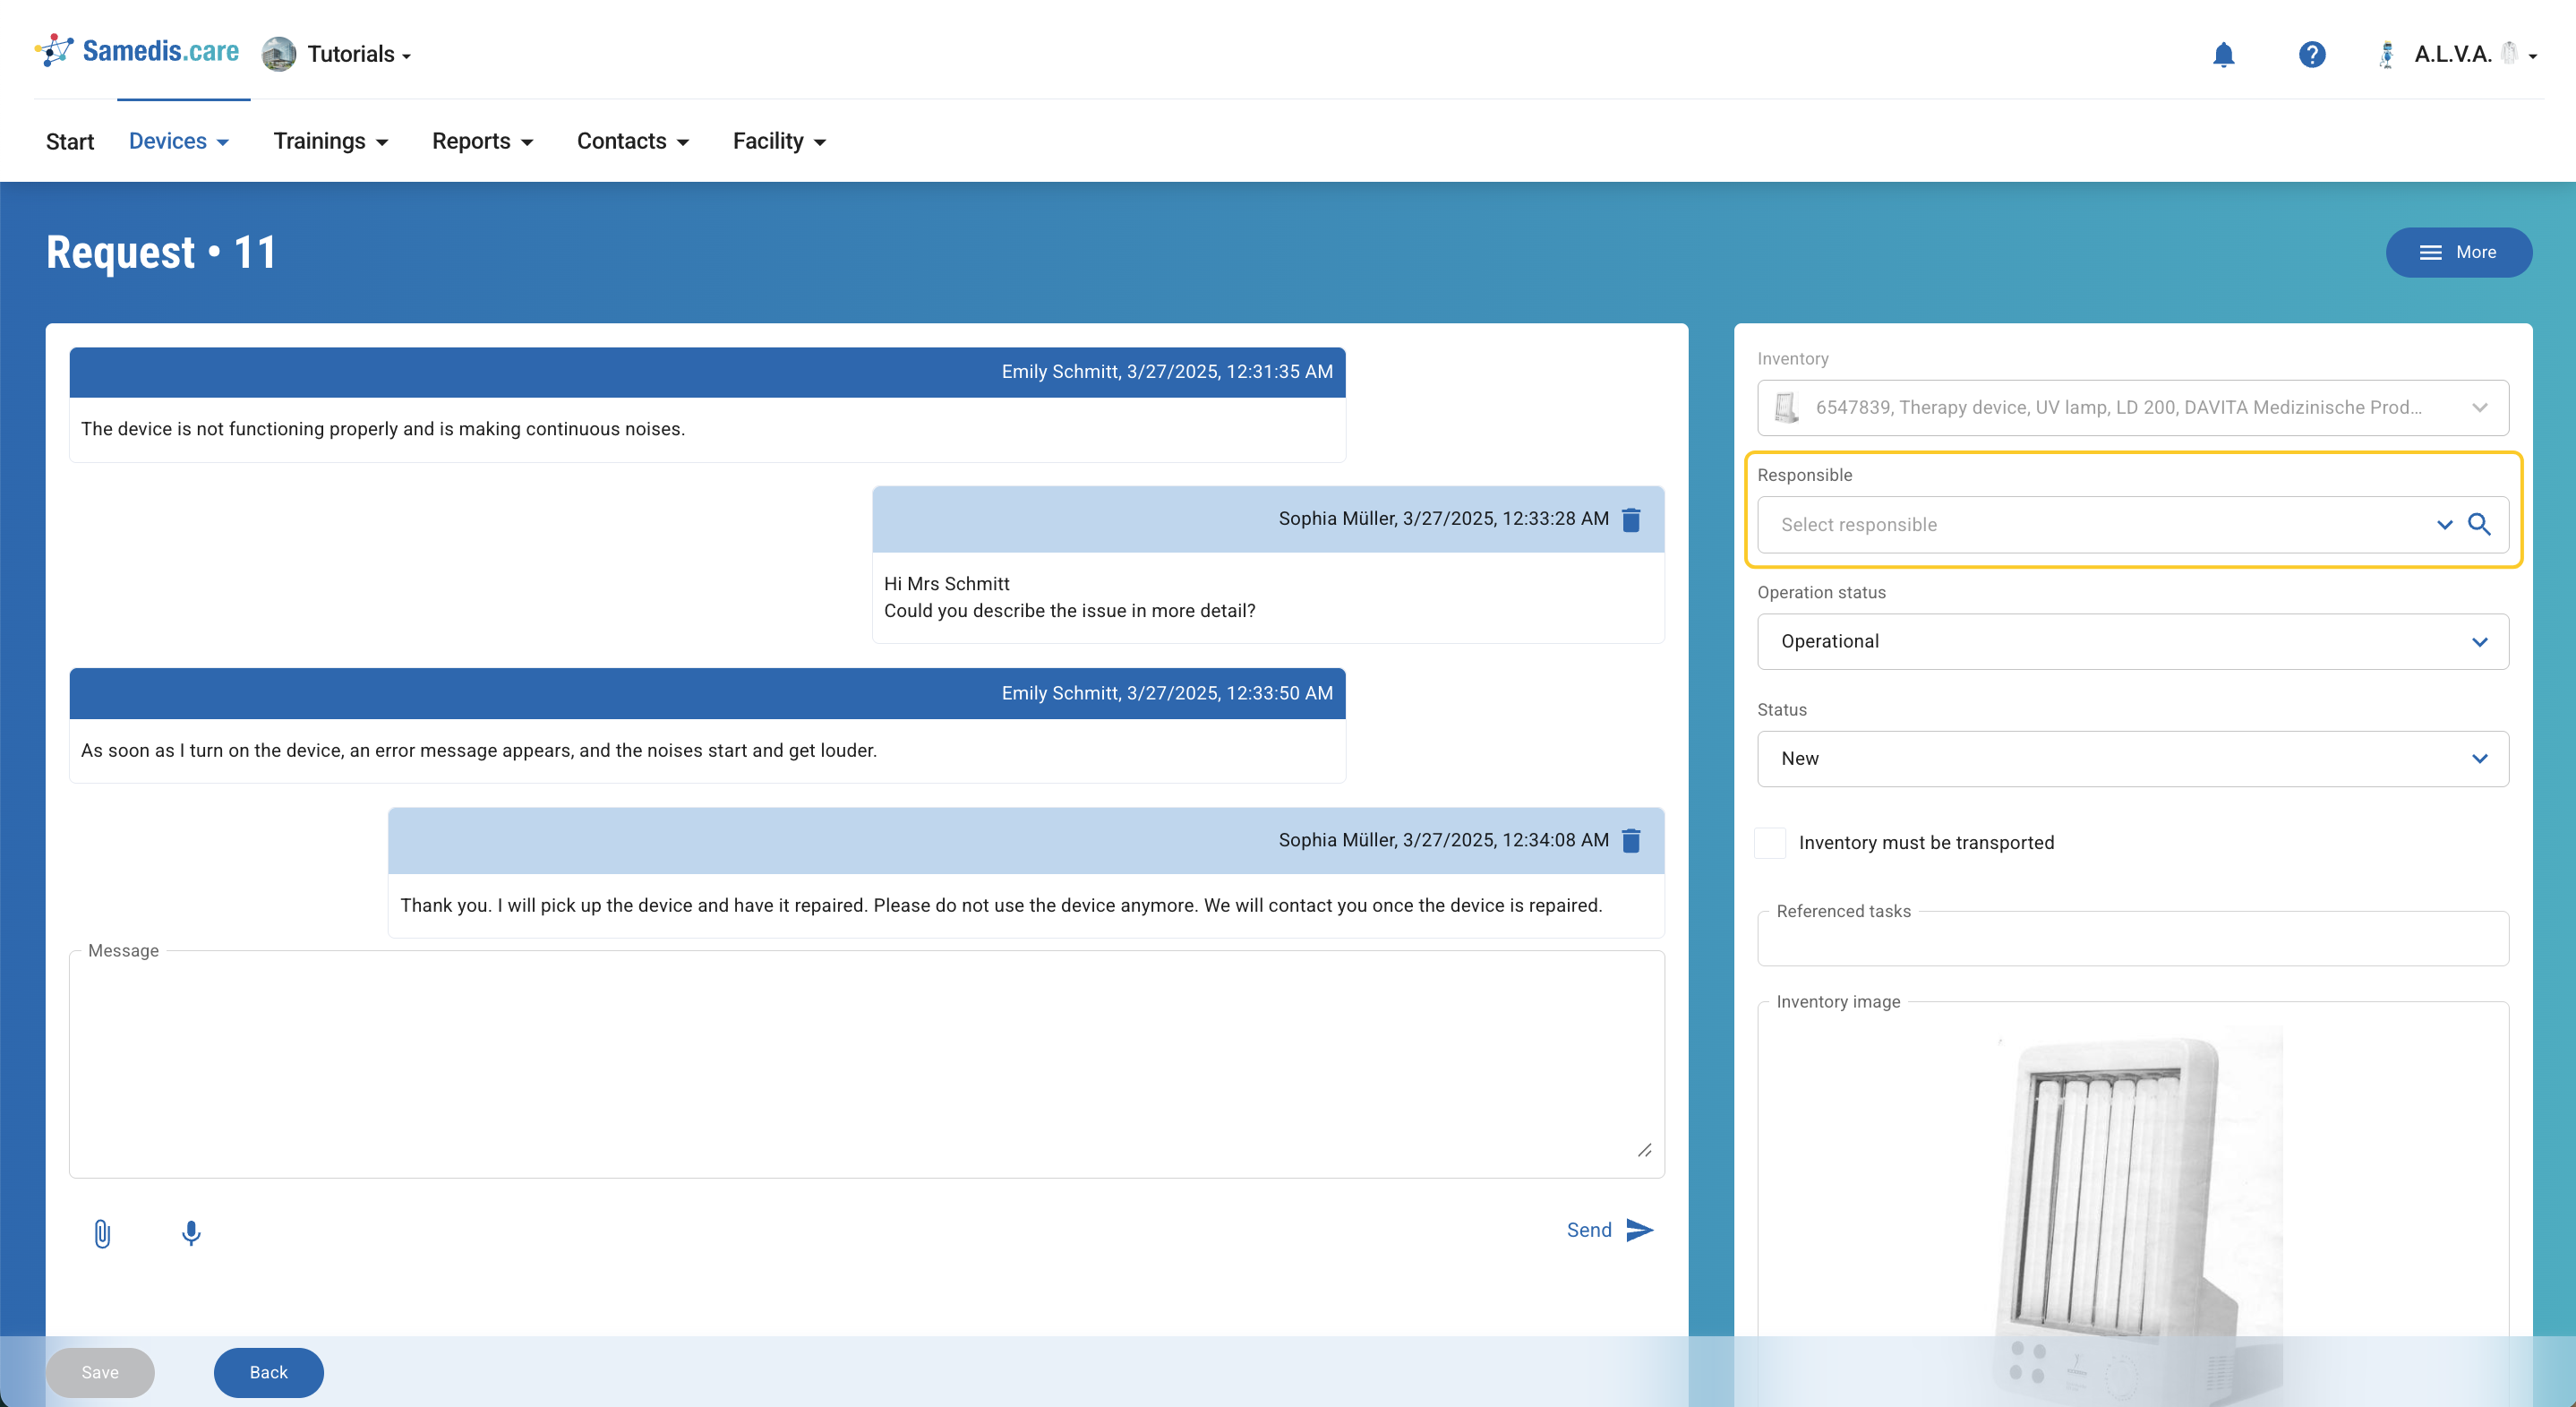Open the help question mark icon
Screen dimensions: 2576x1407
[2311, 54]
